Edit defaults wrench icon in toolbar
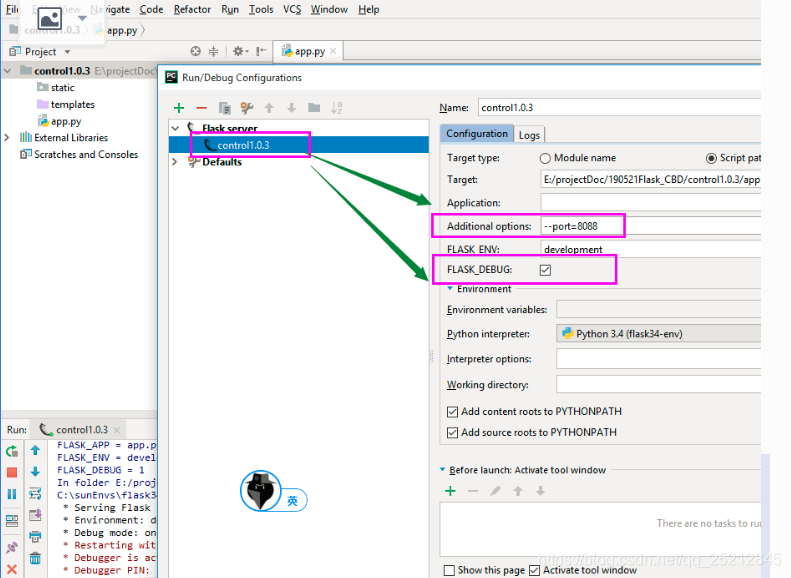This screenshot has height=578, width=791. pyautogui.click(x=247, y=108)
